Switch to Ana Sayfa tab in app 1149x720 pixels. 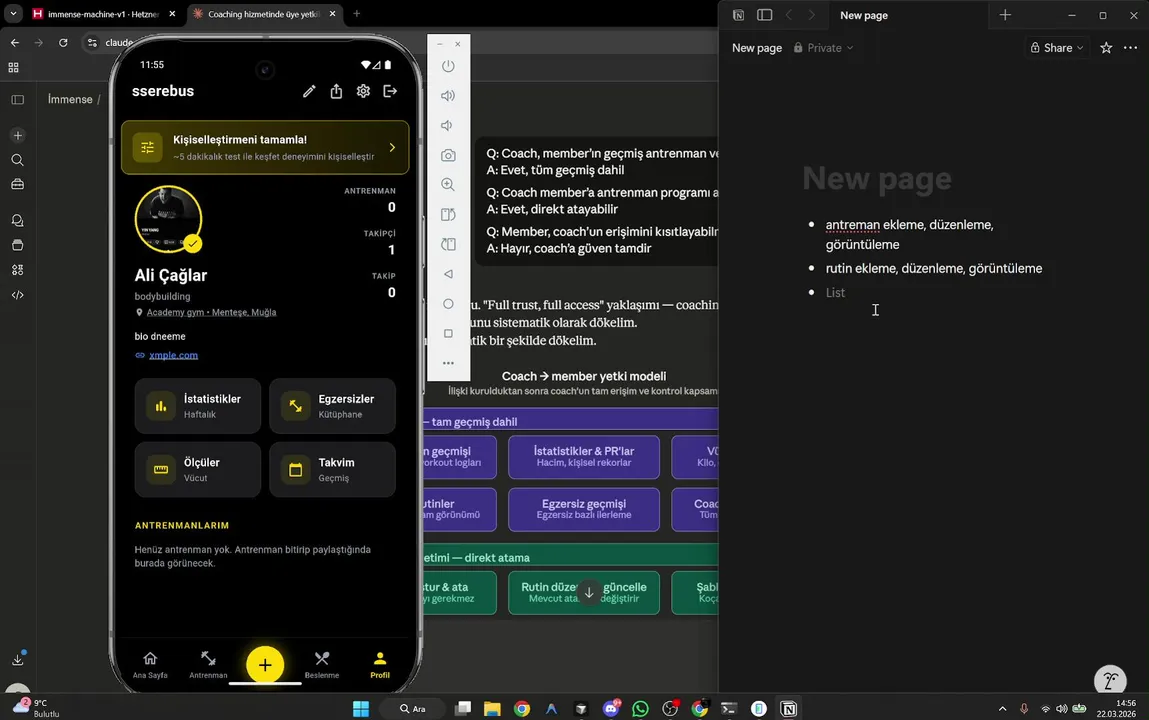(149, 664)
